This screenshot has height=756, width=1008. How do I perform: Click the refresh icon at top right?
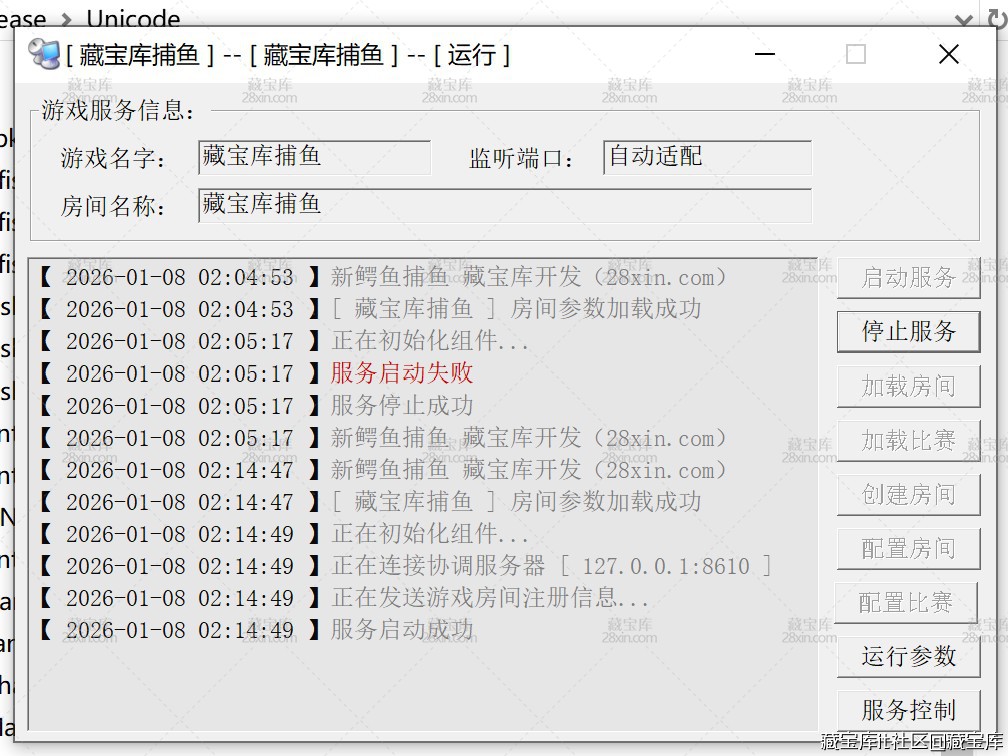tap(996, 18)
